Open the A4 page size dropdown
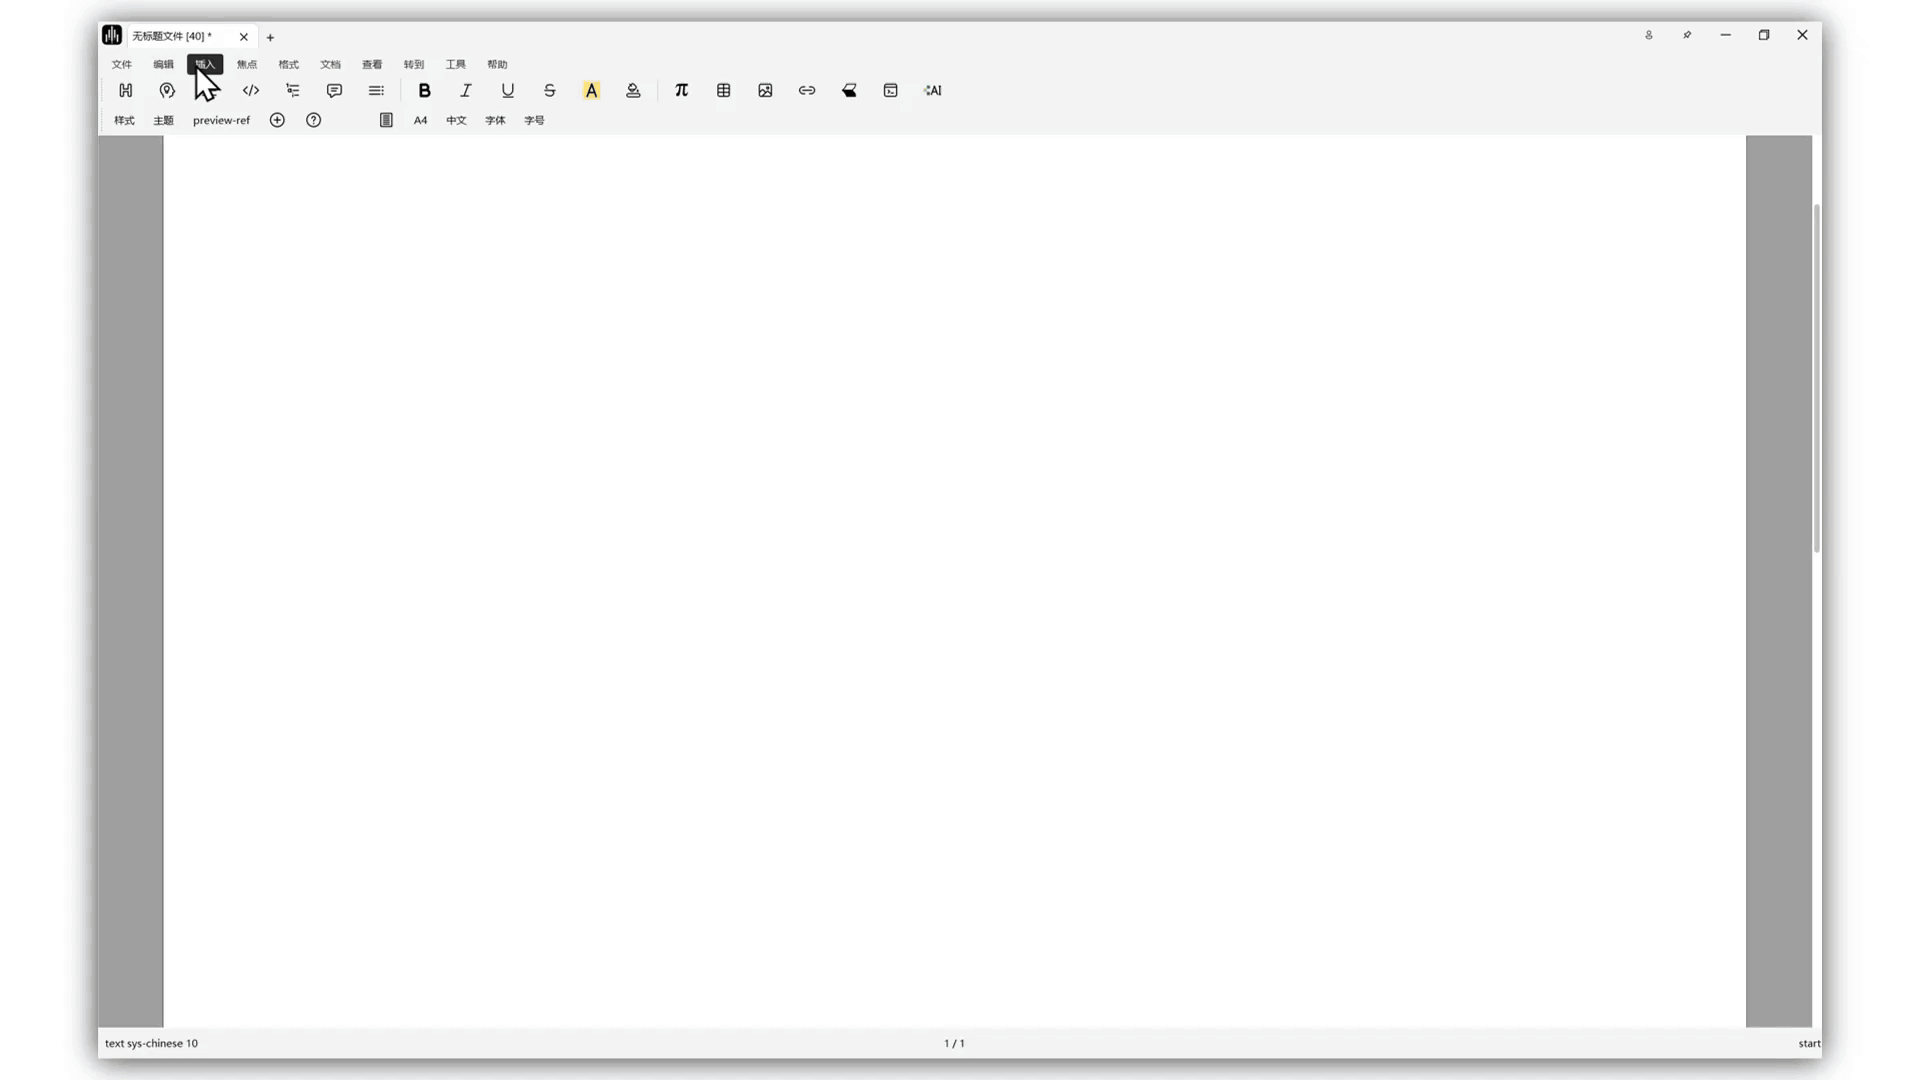This screenshot has height=1080, width=1920. [420, 120]
